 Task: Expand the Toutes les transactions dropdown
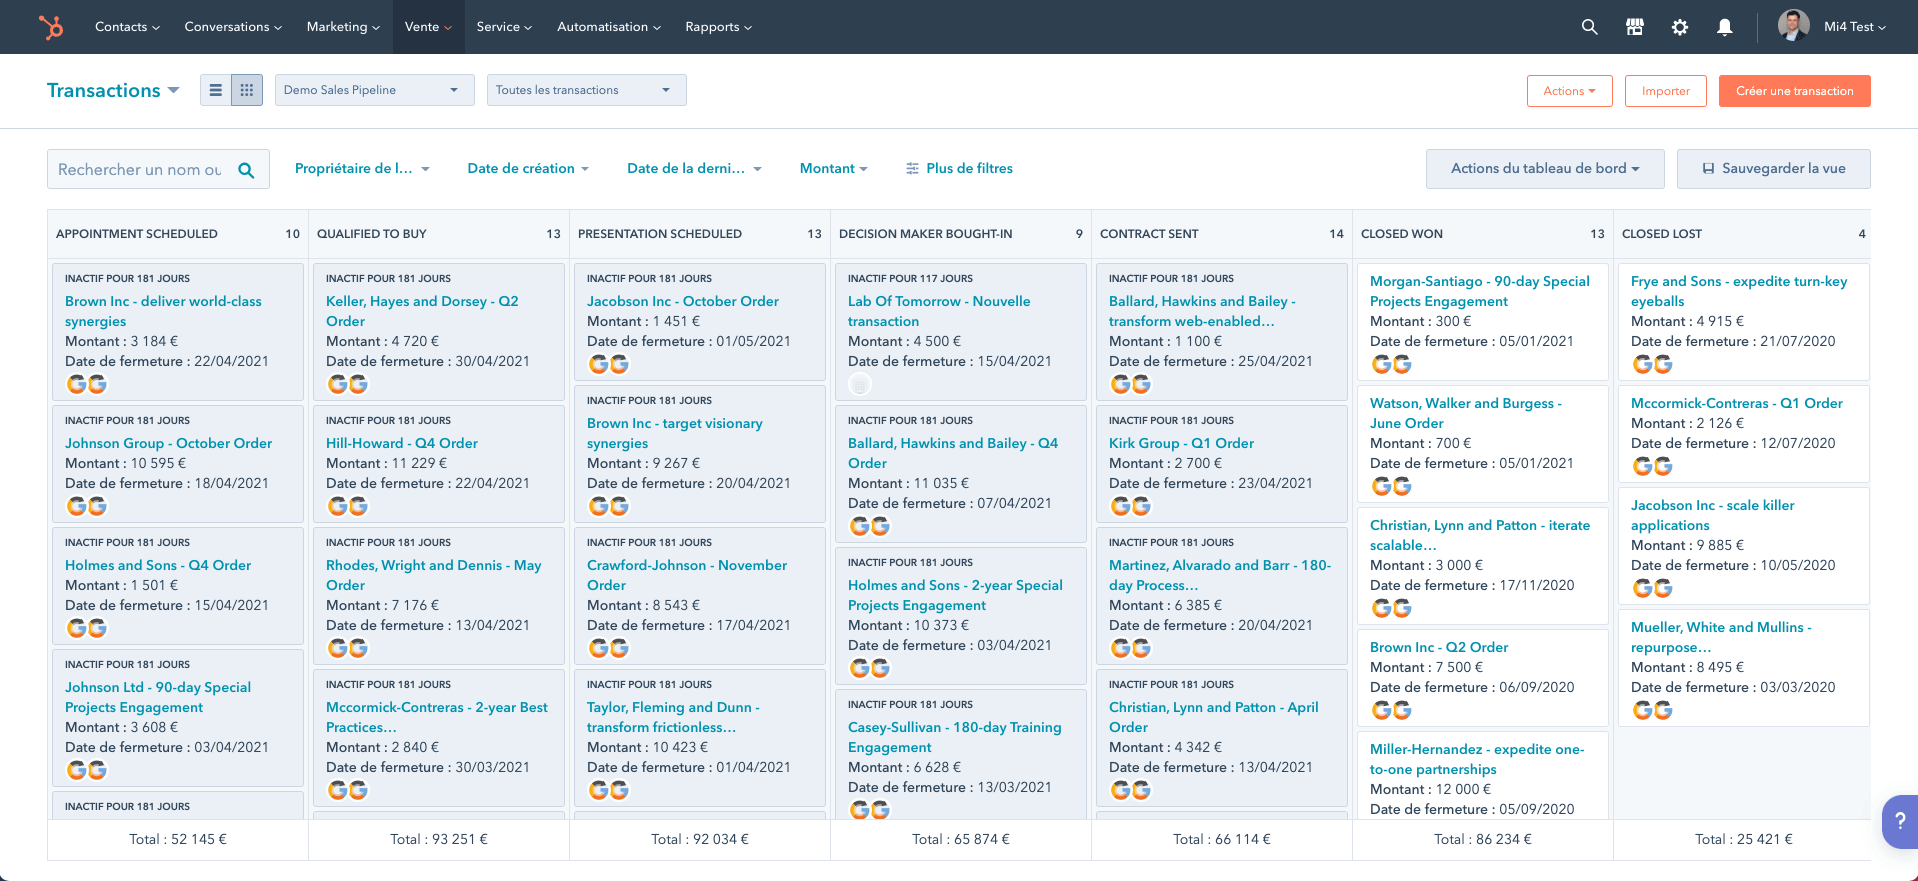coord(586,90)
